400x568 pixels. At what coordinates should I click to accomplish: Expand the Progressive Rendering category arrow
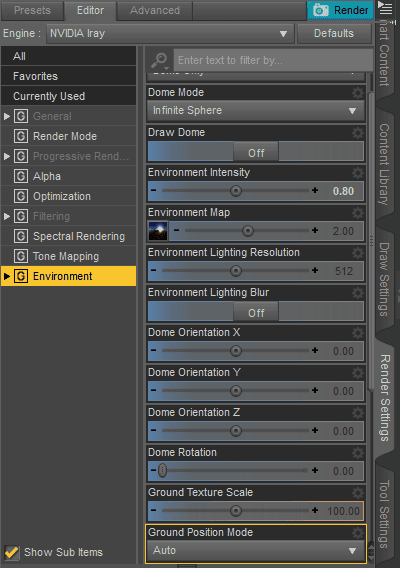coord(7,156)
